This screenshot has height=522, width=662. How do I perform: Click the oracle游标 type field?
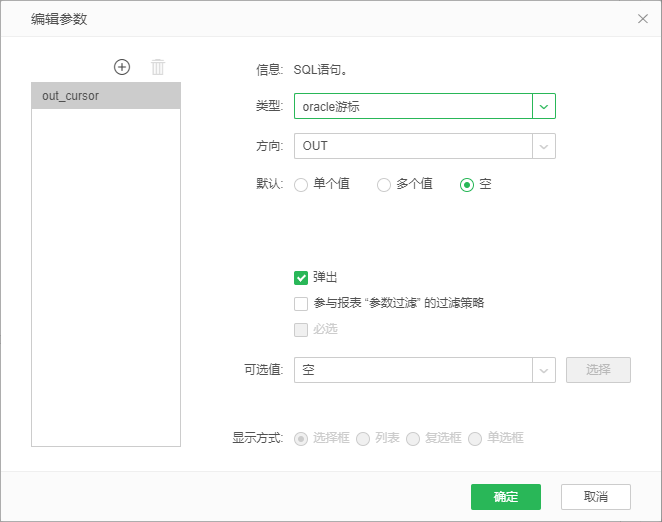click(x=413, y=106)
